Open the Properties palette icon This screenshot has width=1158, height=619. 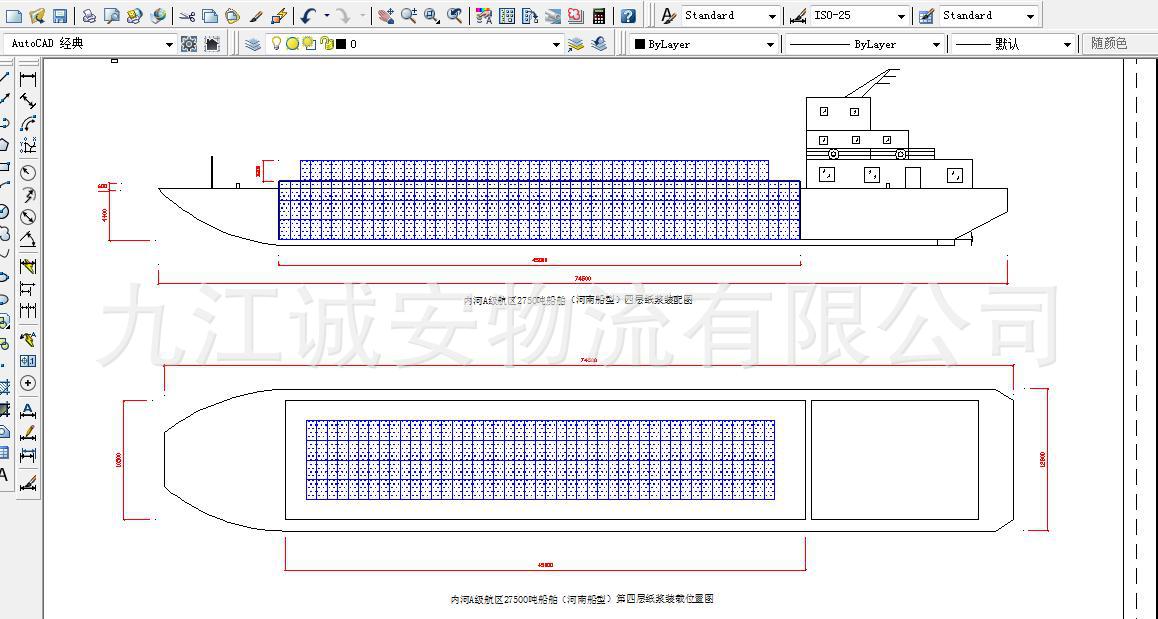[484, 16]
